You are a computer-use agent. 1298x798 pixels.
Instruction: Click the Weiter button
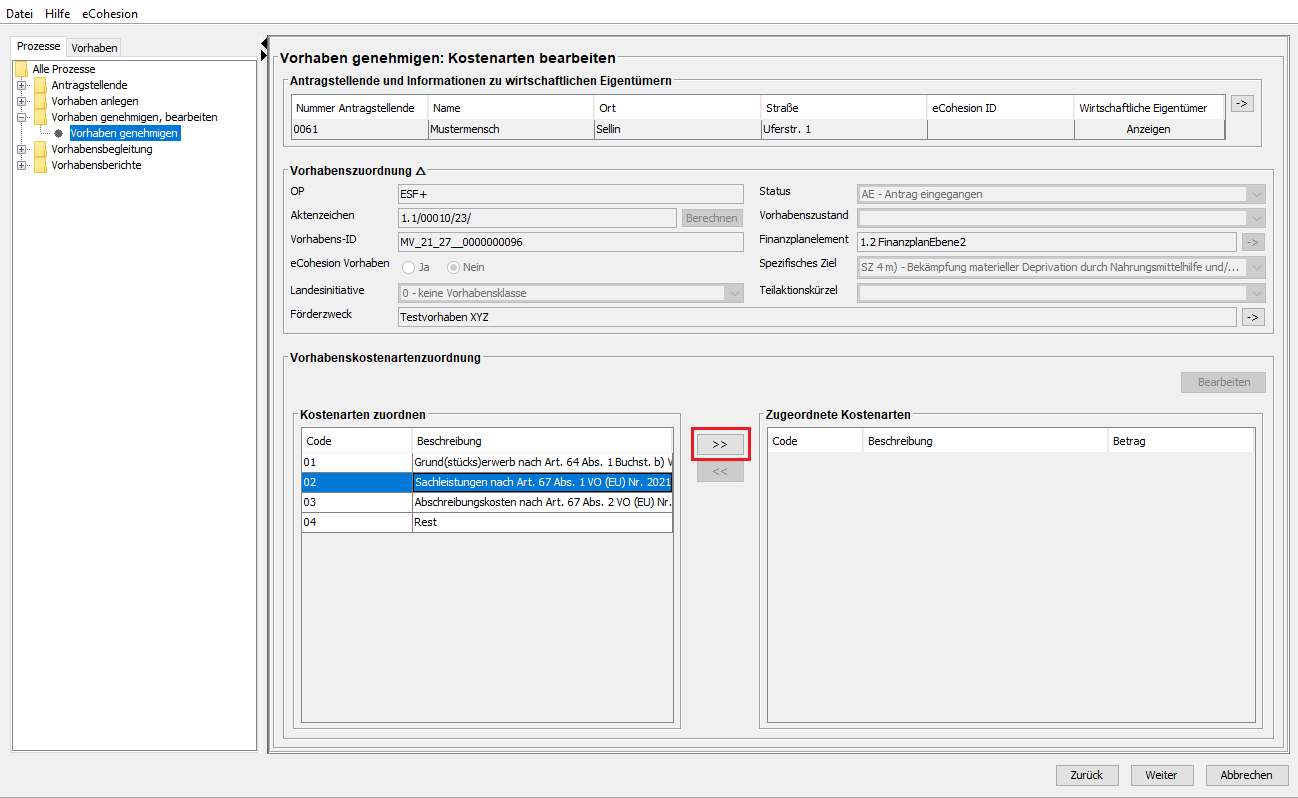point(1161,775)
